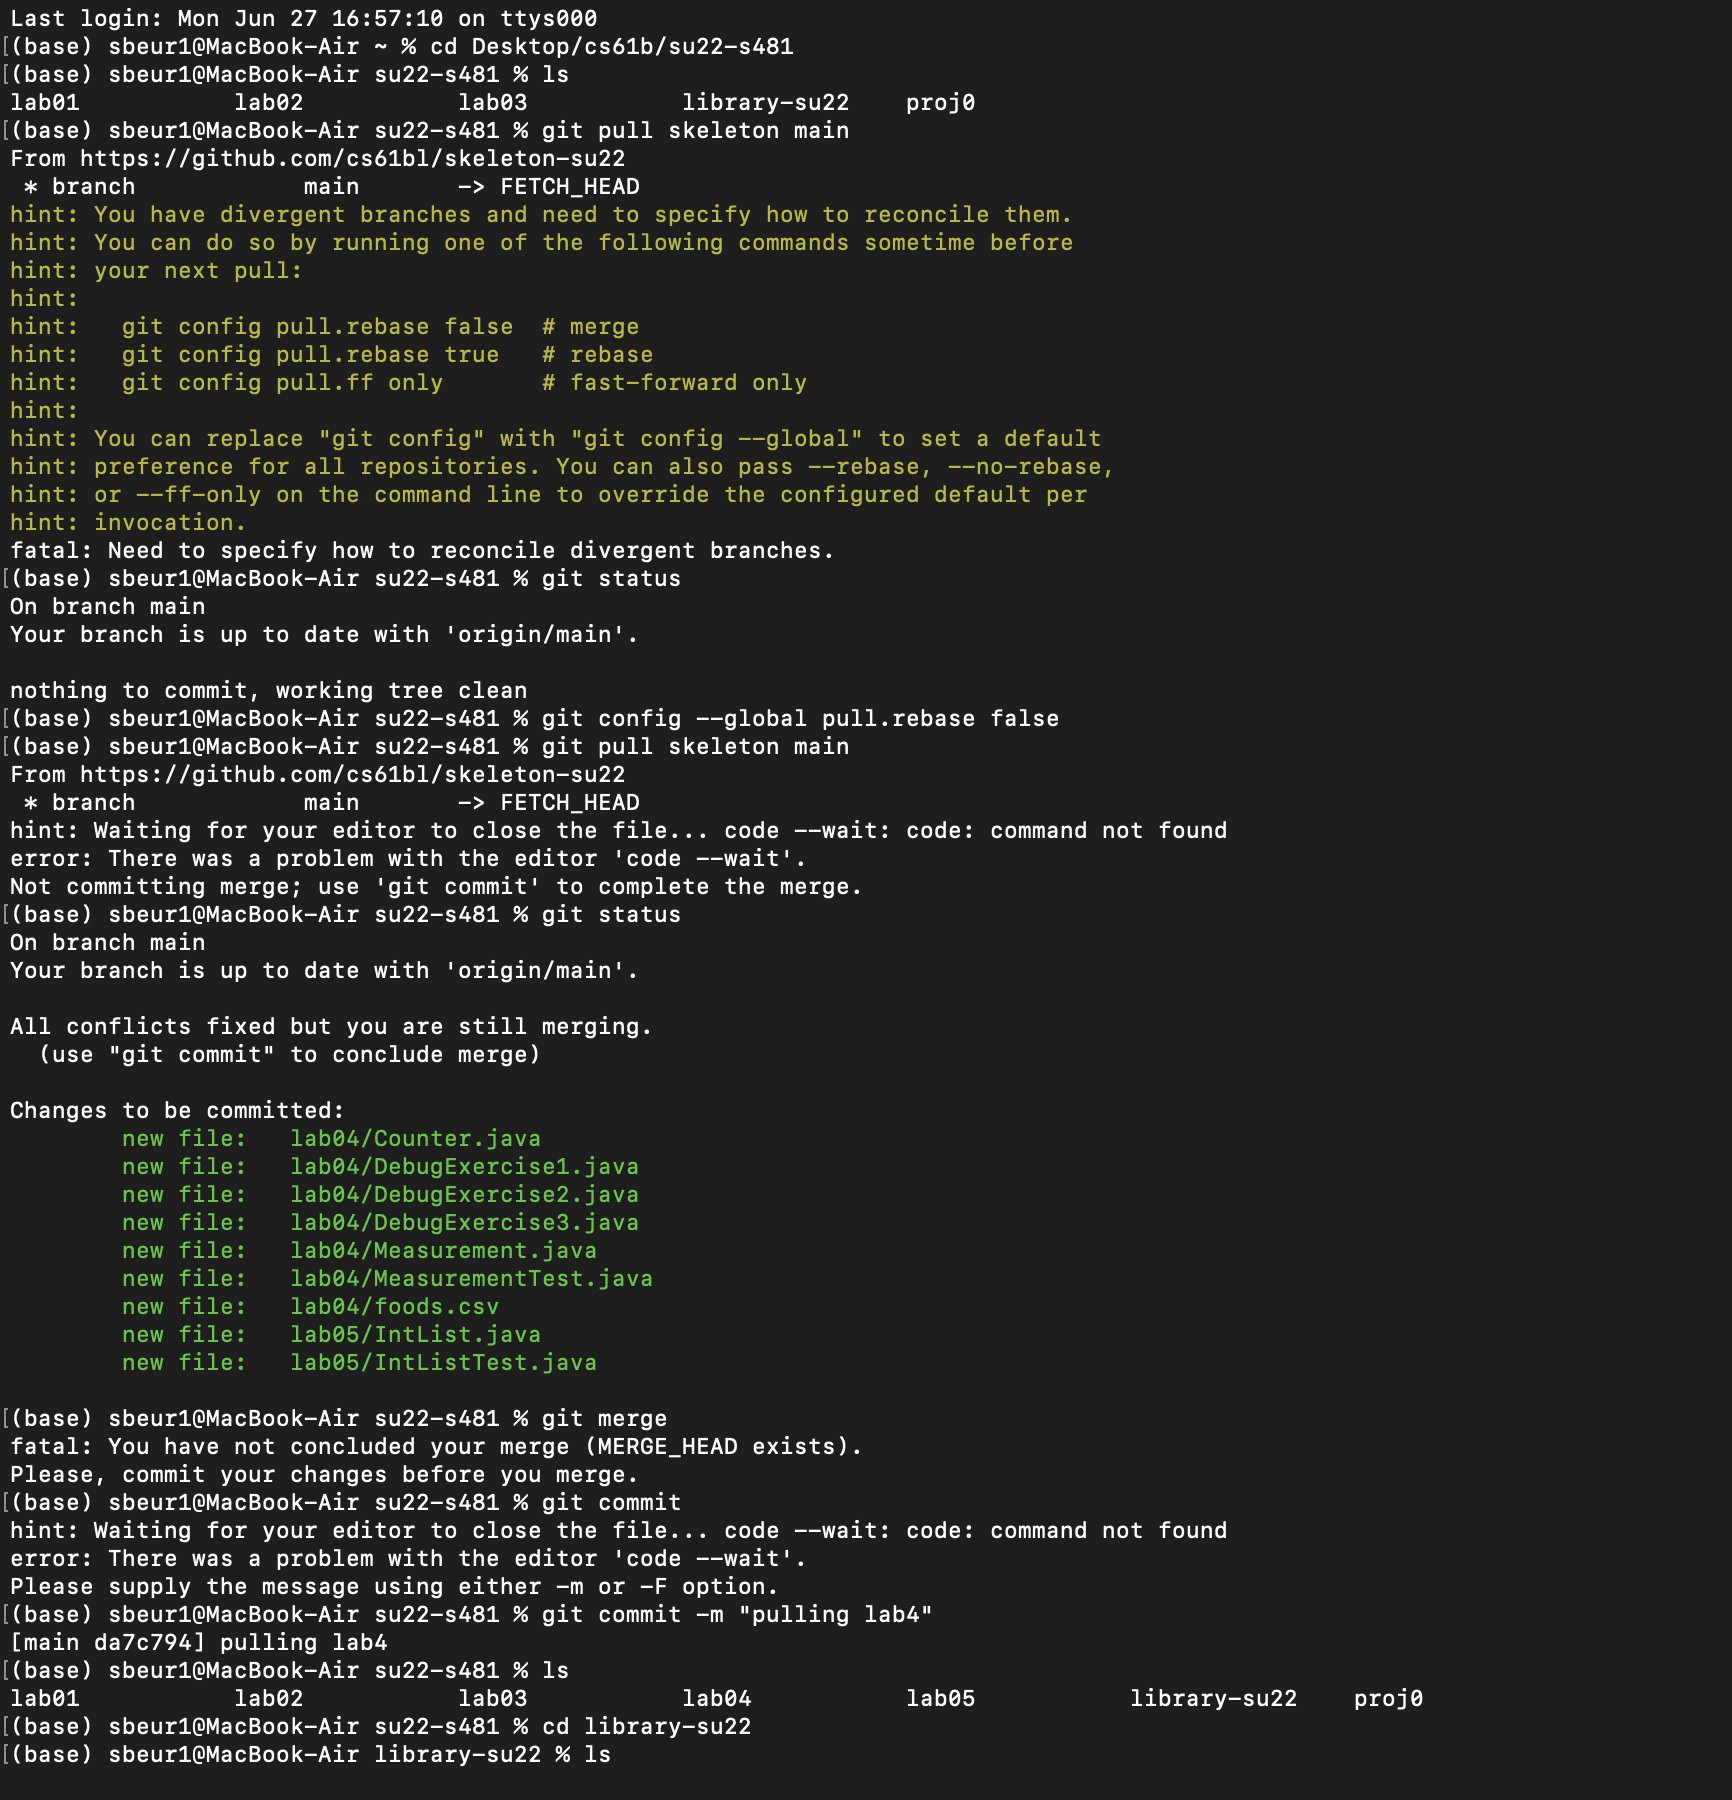The height and width of the screenshot is (1800, 1732).
Task: Click the fatal divergent branches error line
Action: 422,551
